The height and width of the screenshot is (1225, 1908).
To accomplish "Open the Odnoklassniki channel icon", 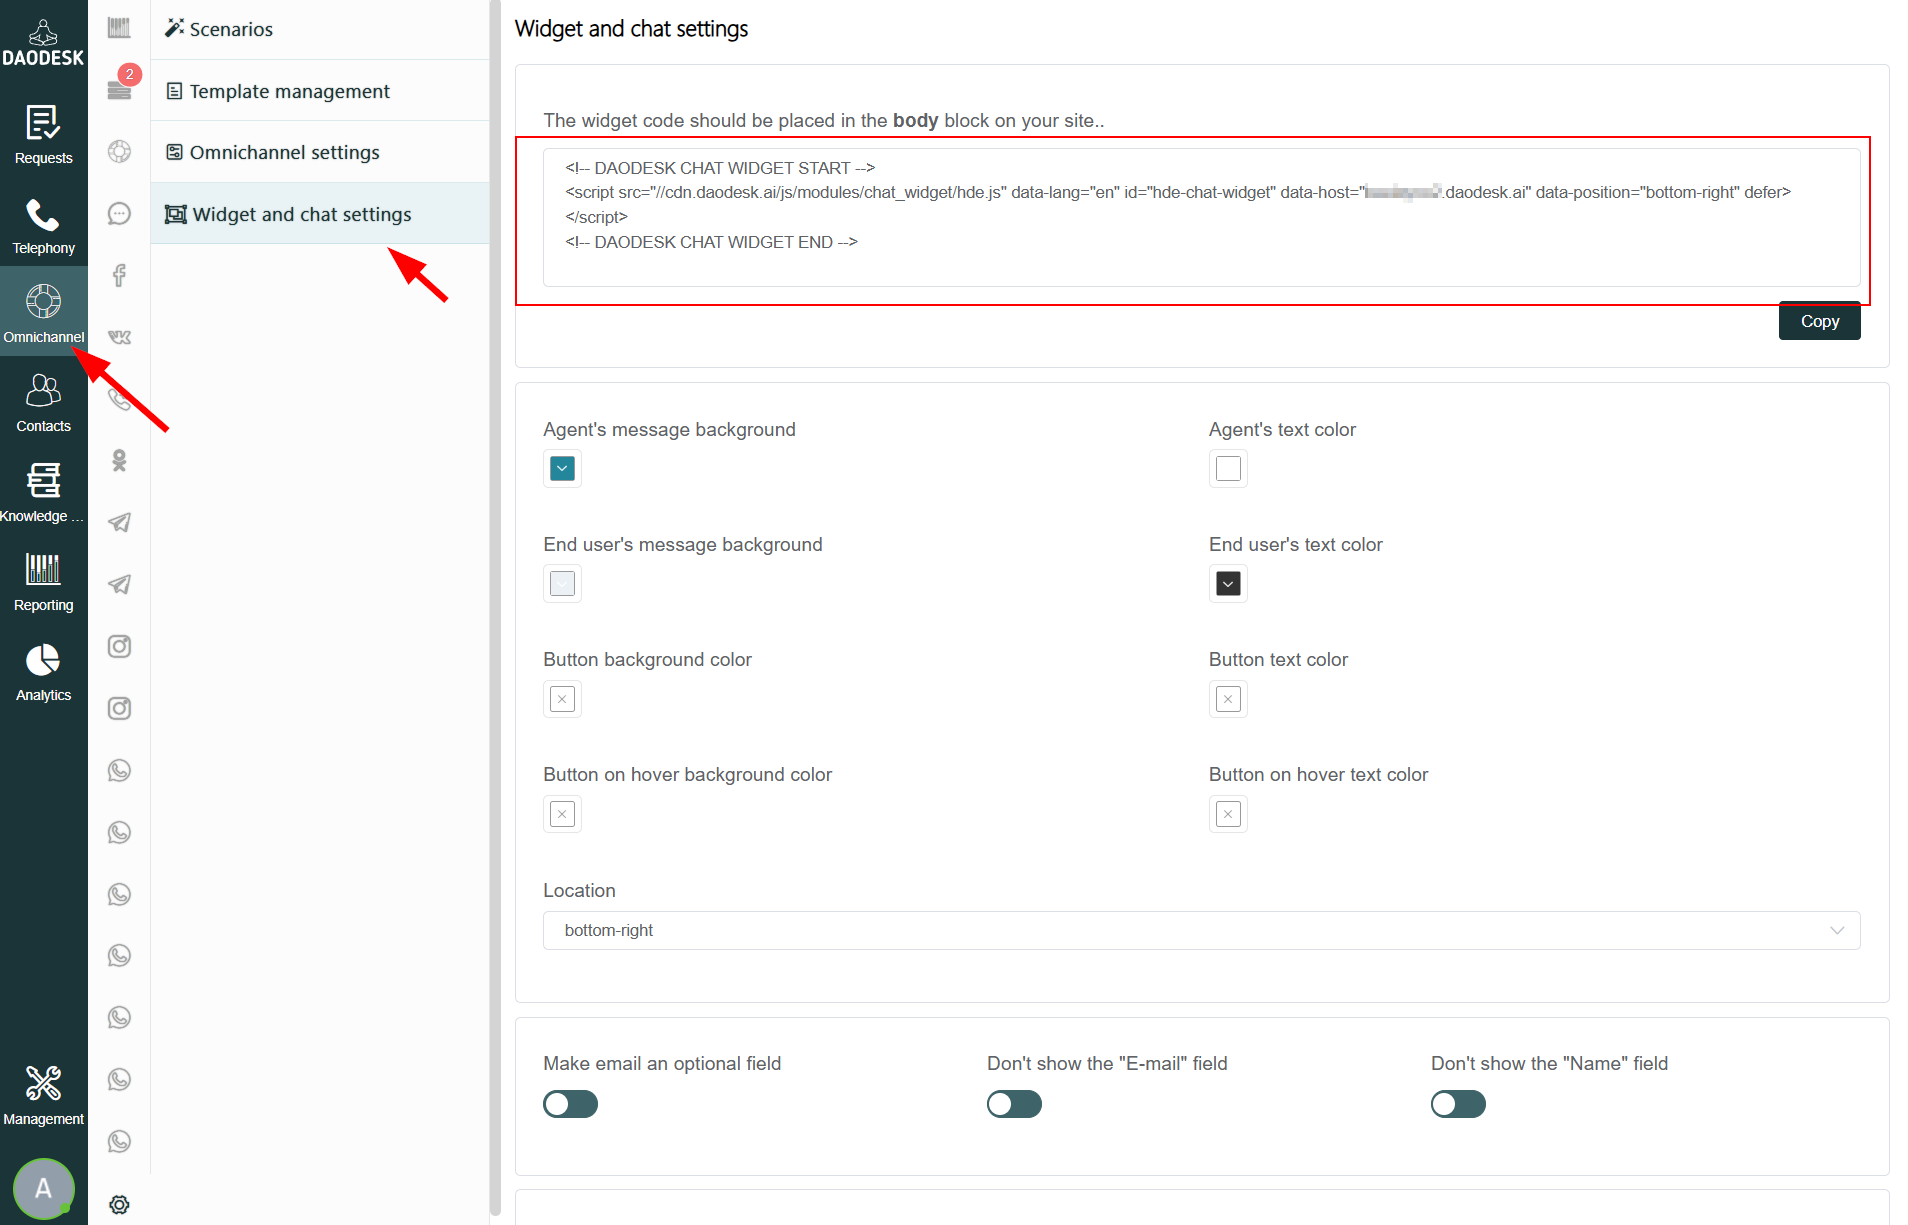I will 119,461.
